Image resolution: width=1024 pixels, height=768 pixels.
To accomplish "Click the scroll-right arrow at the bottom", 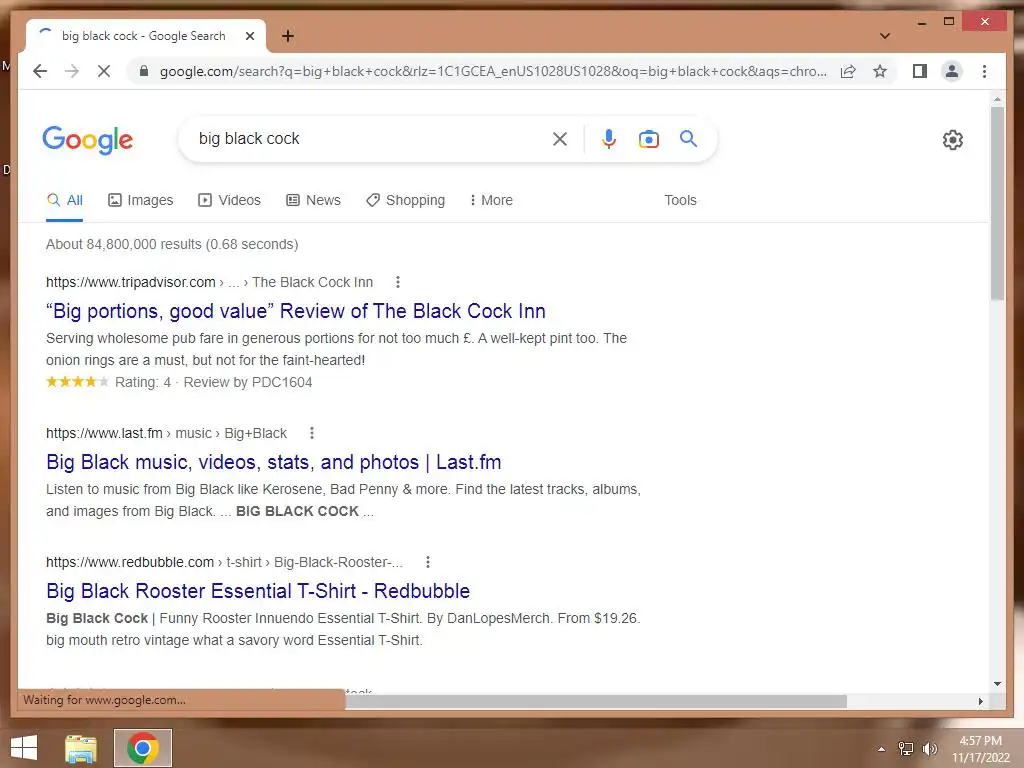I will pyautogui.click(x=980, y=701).
